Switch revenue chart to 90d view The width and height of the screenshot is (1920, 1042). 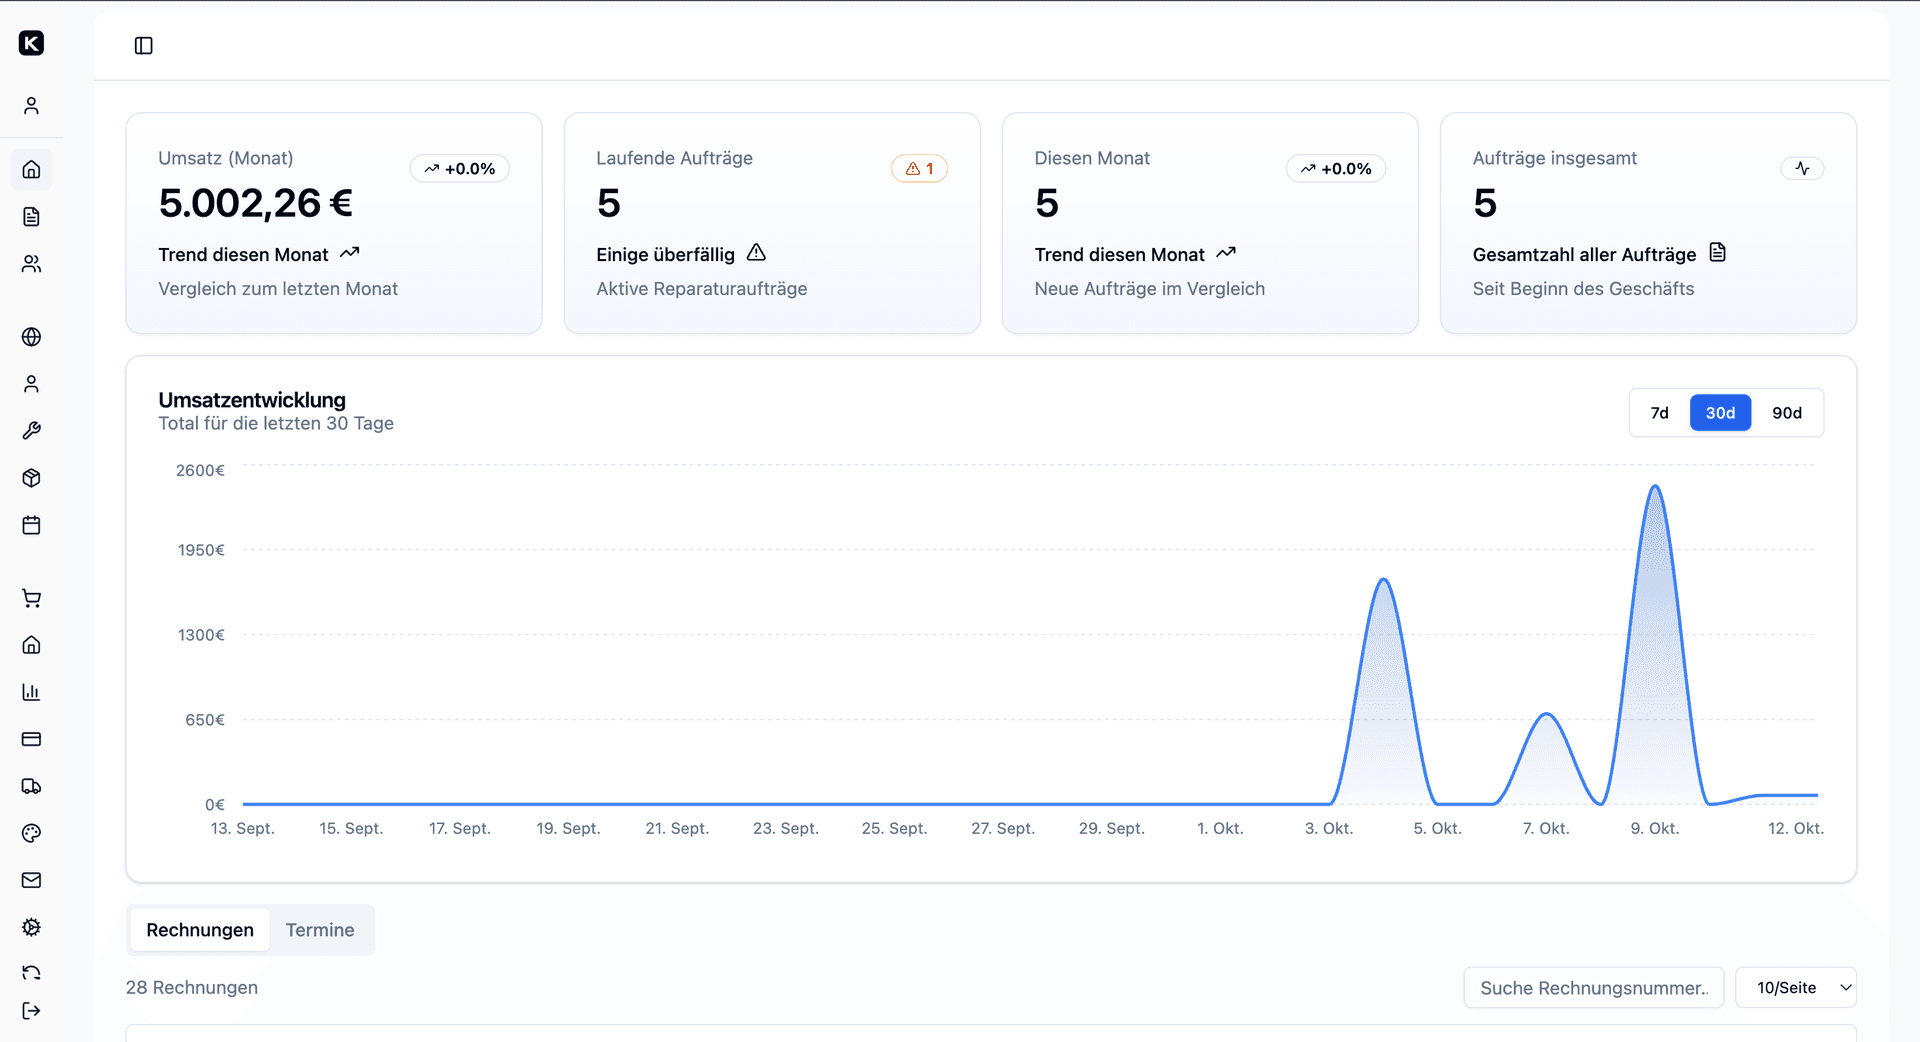1787,412
